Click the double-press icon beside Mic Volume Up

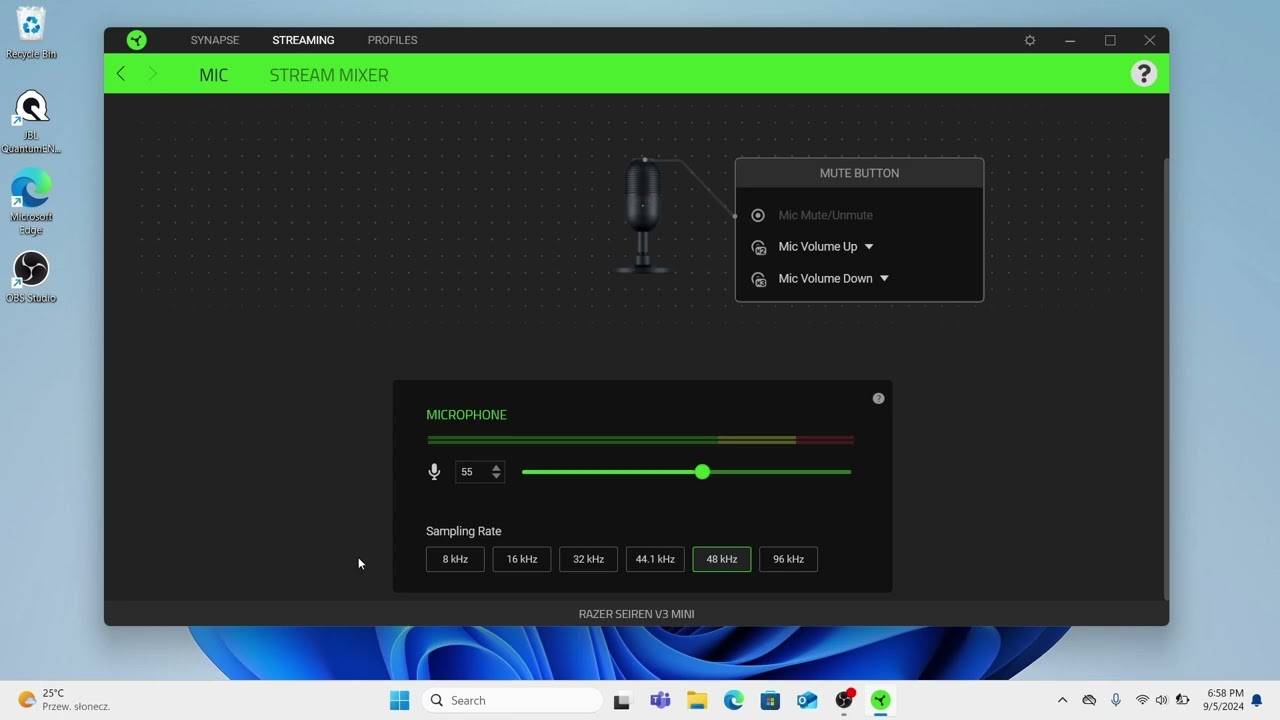[759, 247]
